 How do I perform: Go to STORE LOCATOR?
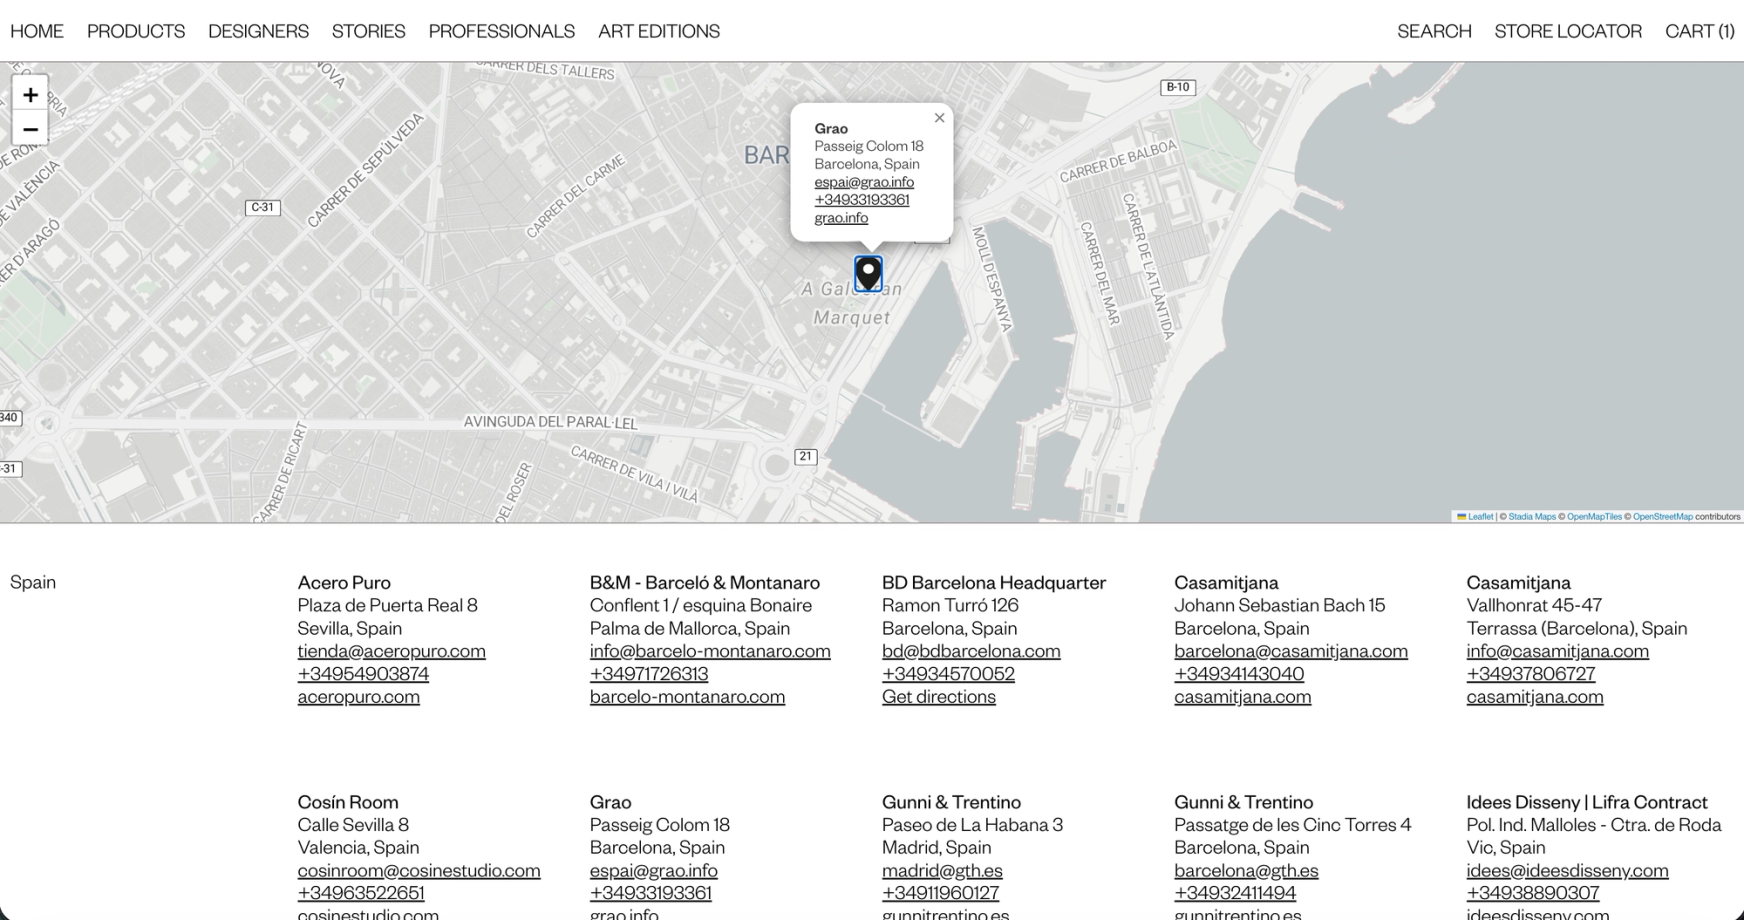[x=1568, y=31]
